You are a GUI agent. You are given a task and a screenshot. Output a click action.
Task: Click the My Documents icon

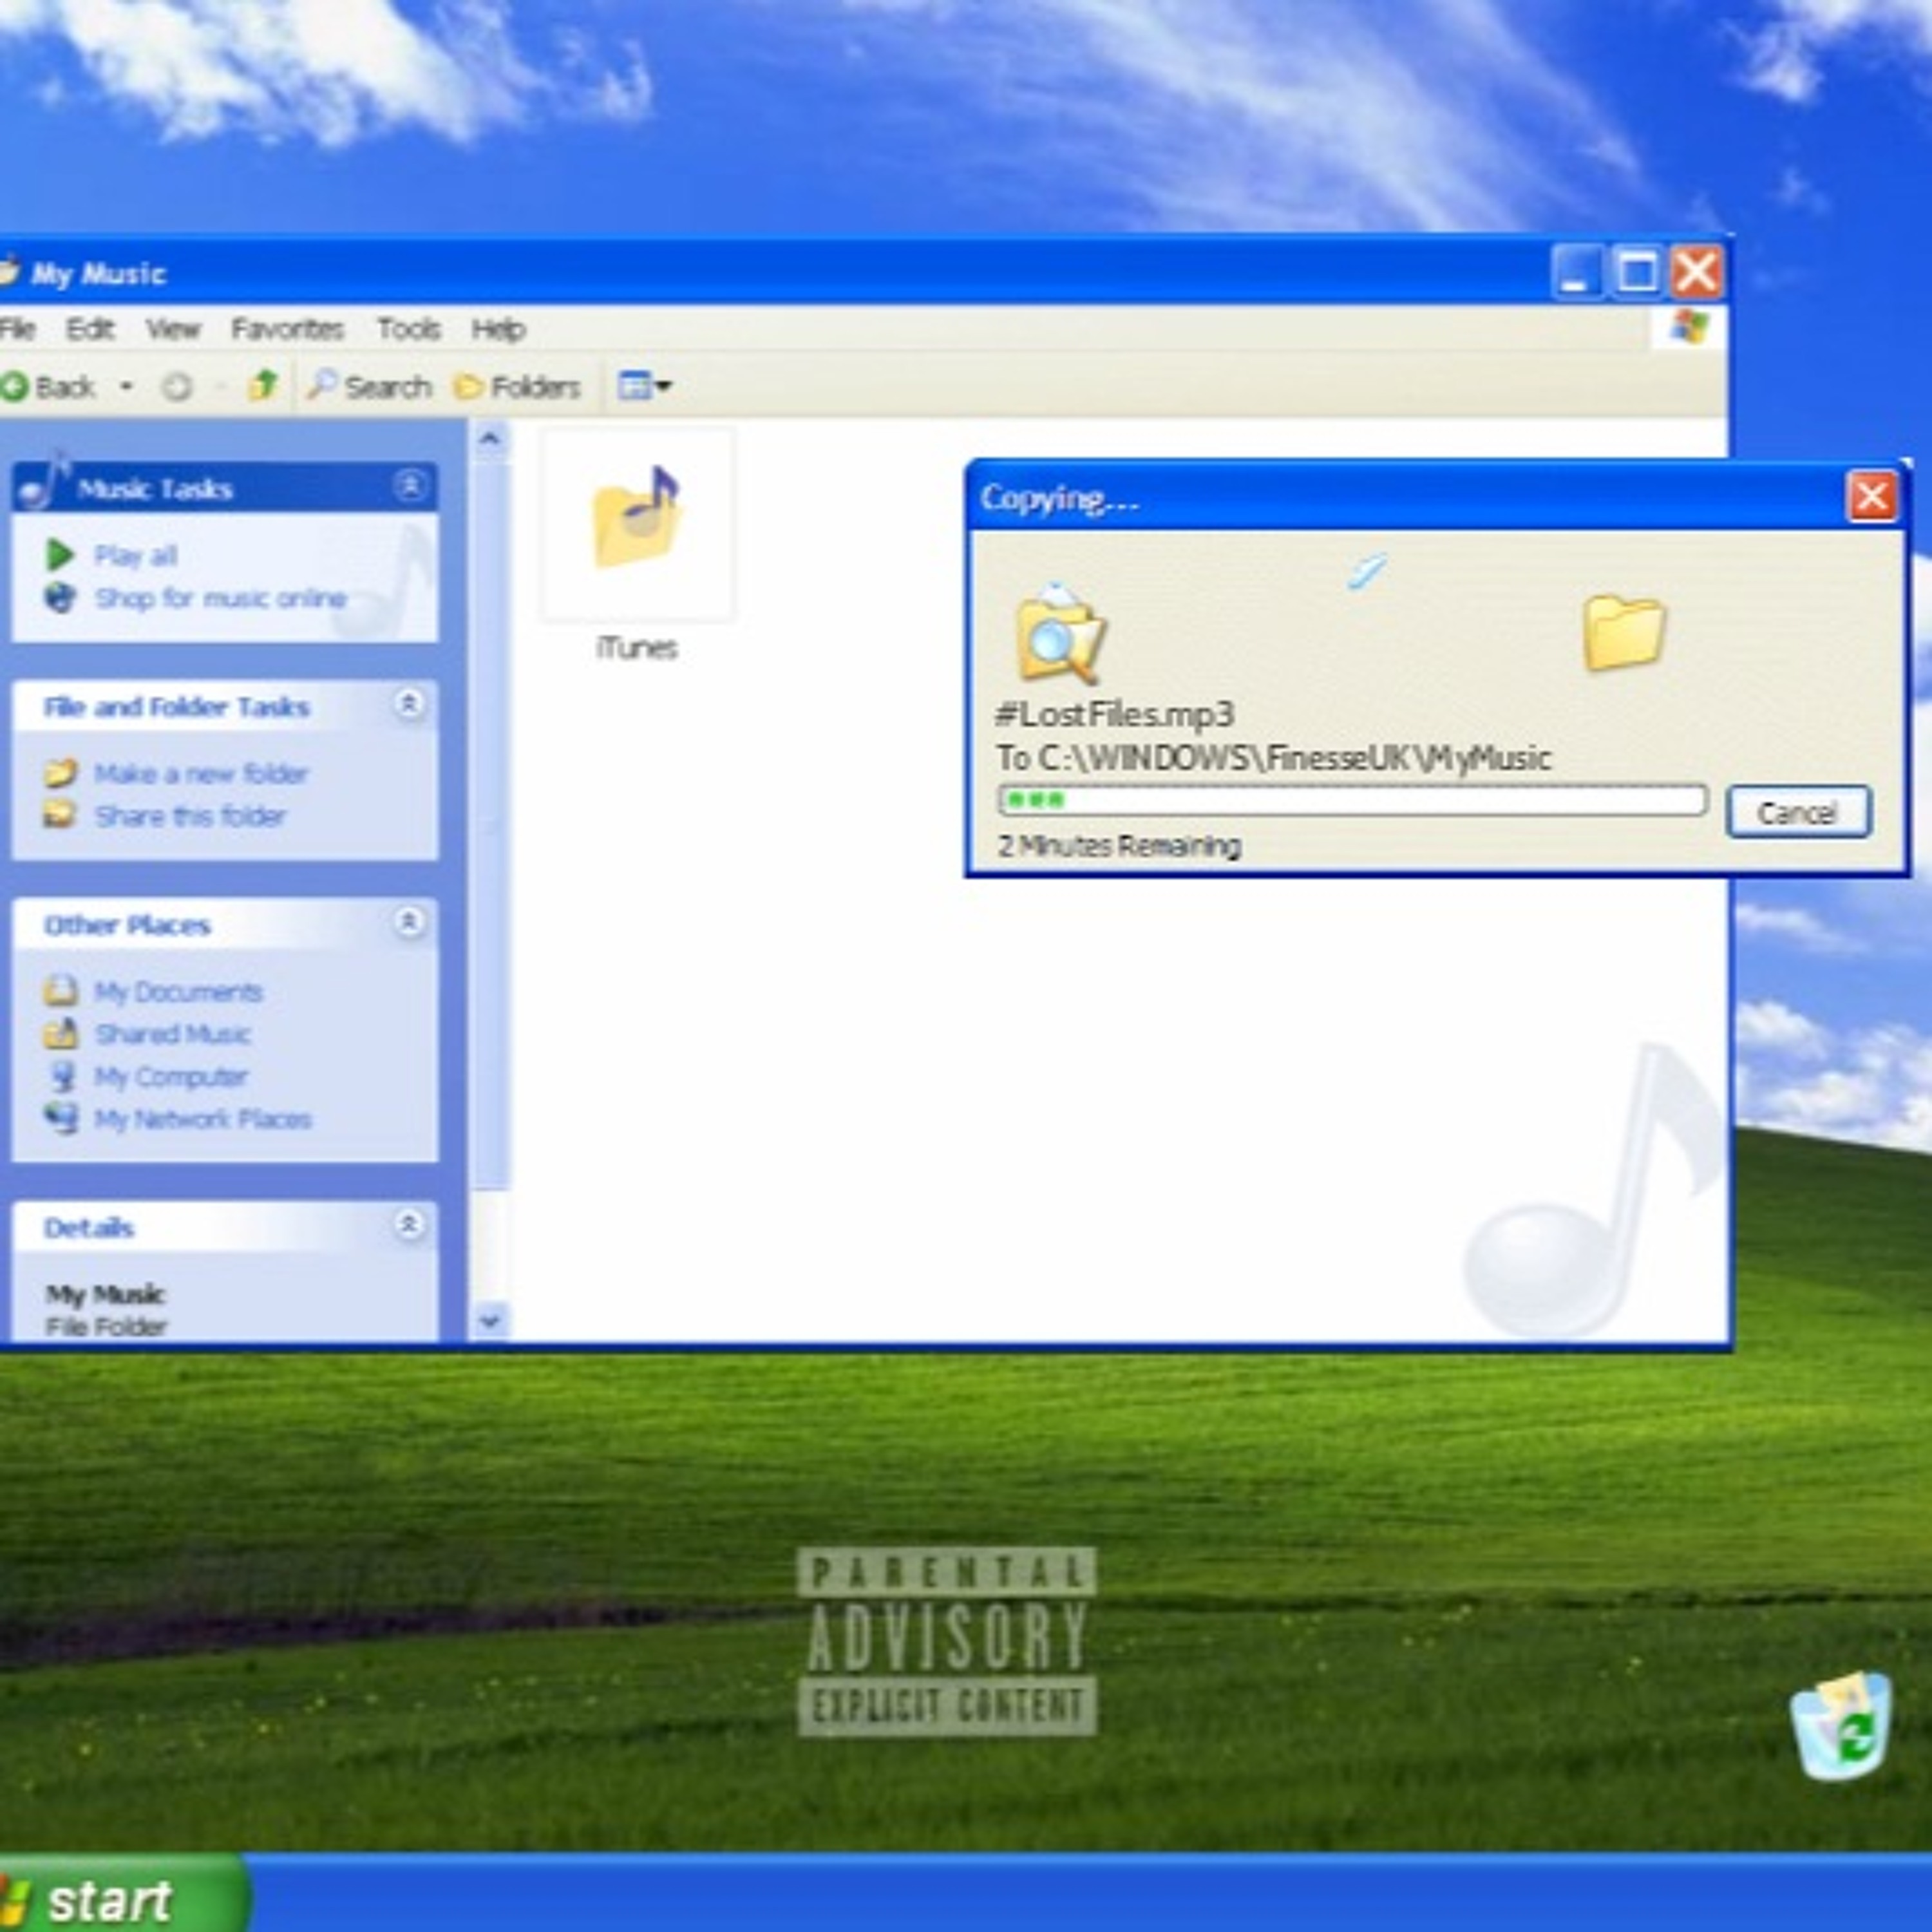coord(61,991)
